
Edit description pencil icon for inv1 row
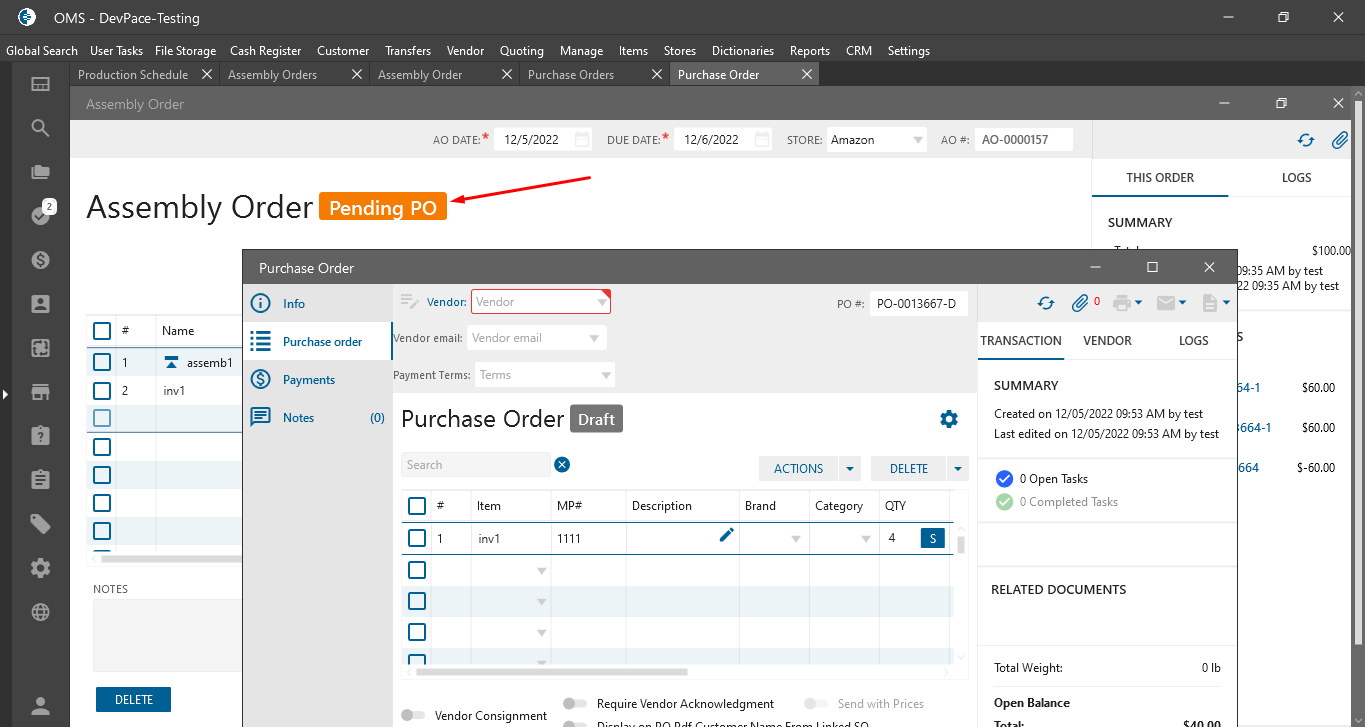[727, 536]
